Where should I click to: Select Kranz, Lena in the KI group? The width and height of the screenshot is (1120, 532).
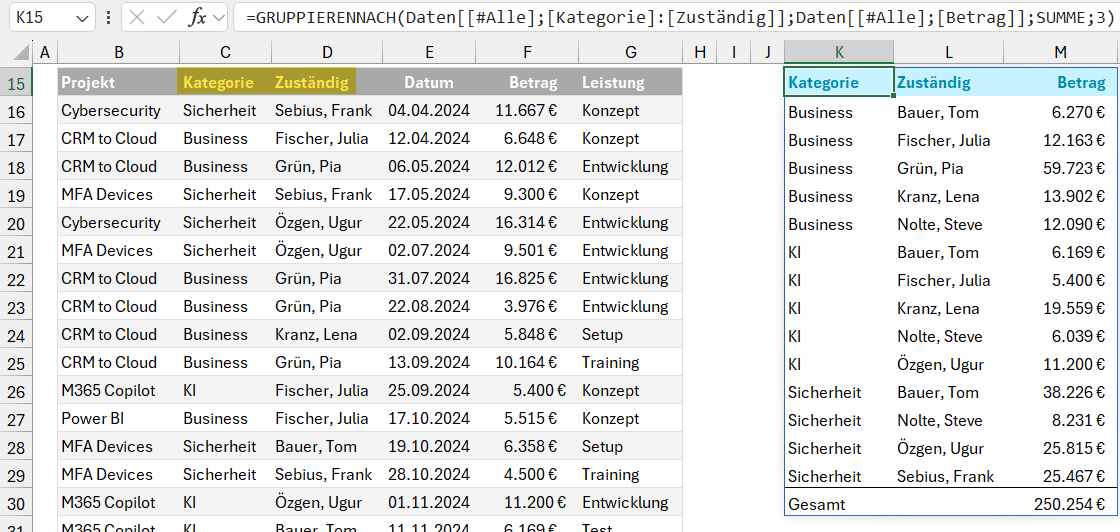pyautogui.click(x=949, y=308)
